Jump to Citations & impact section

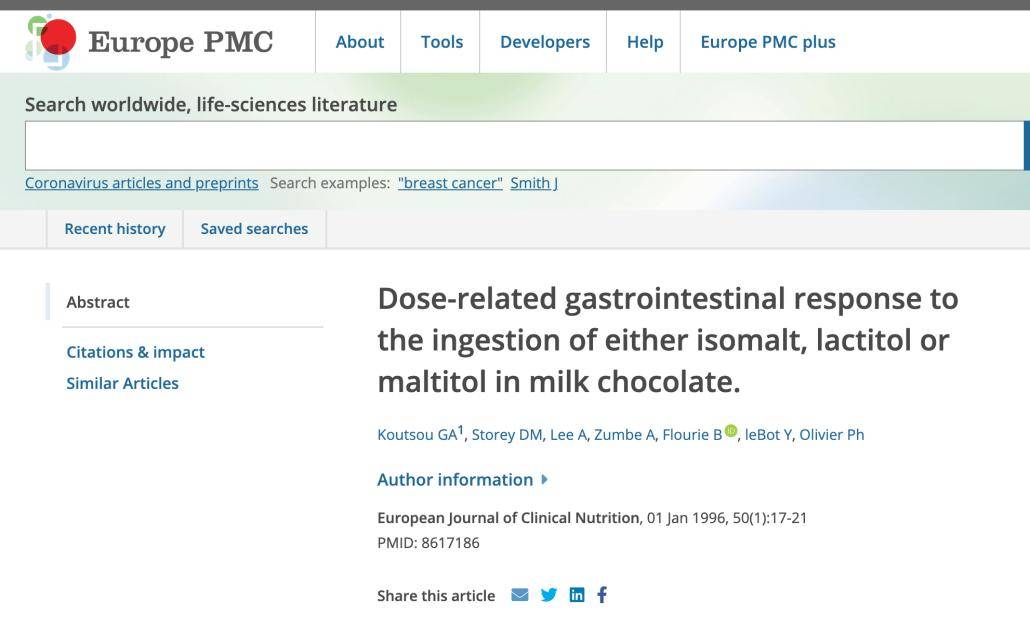coord(135,352)
